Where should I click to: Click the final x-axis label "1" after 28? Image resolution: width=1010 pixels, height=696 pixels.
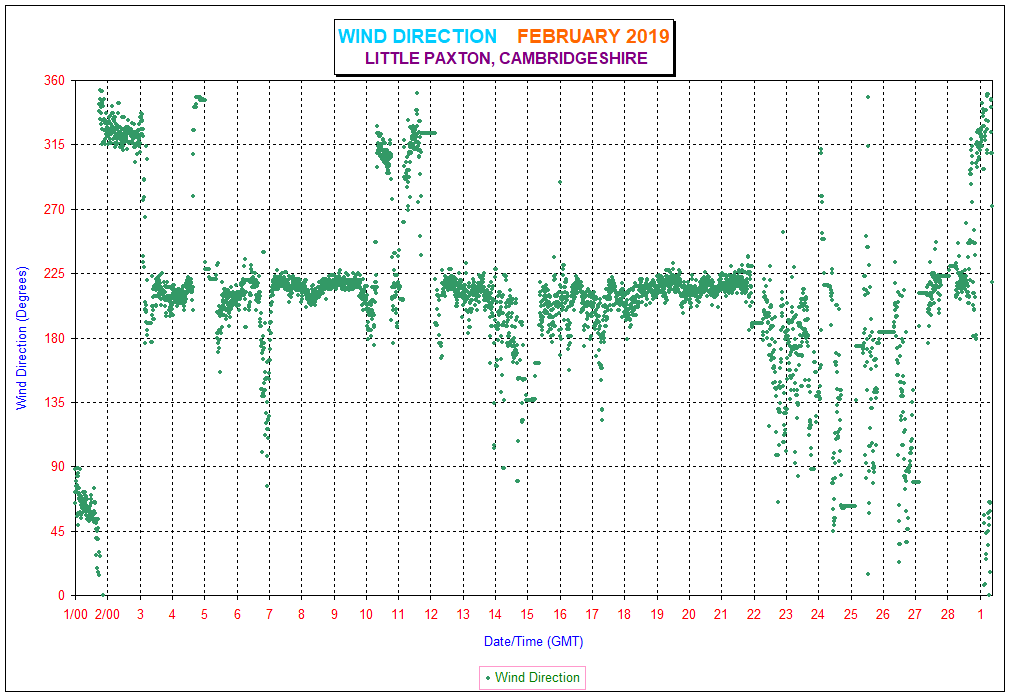[980, 614]
